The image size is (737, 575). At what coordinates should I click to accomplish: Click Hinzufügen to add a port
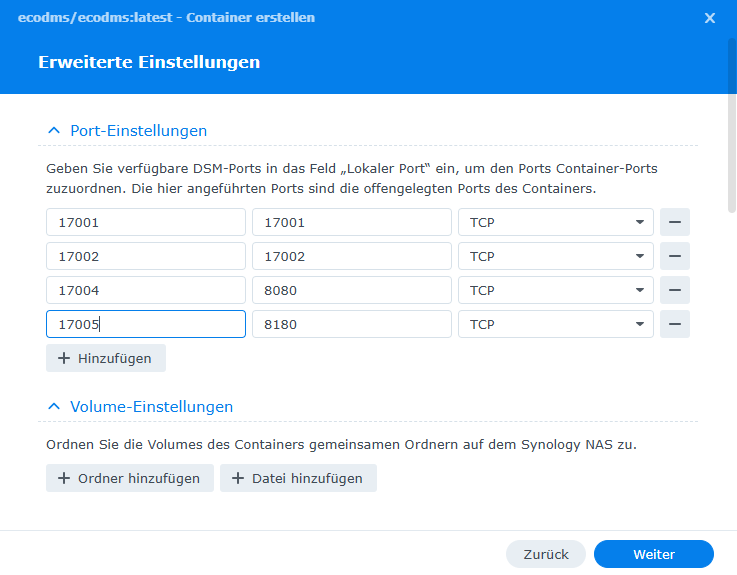pyautogui.click(x=106, y=358)
